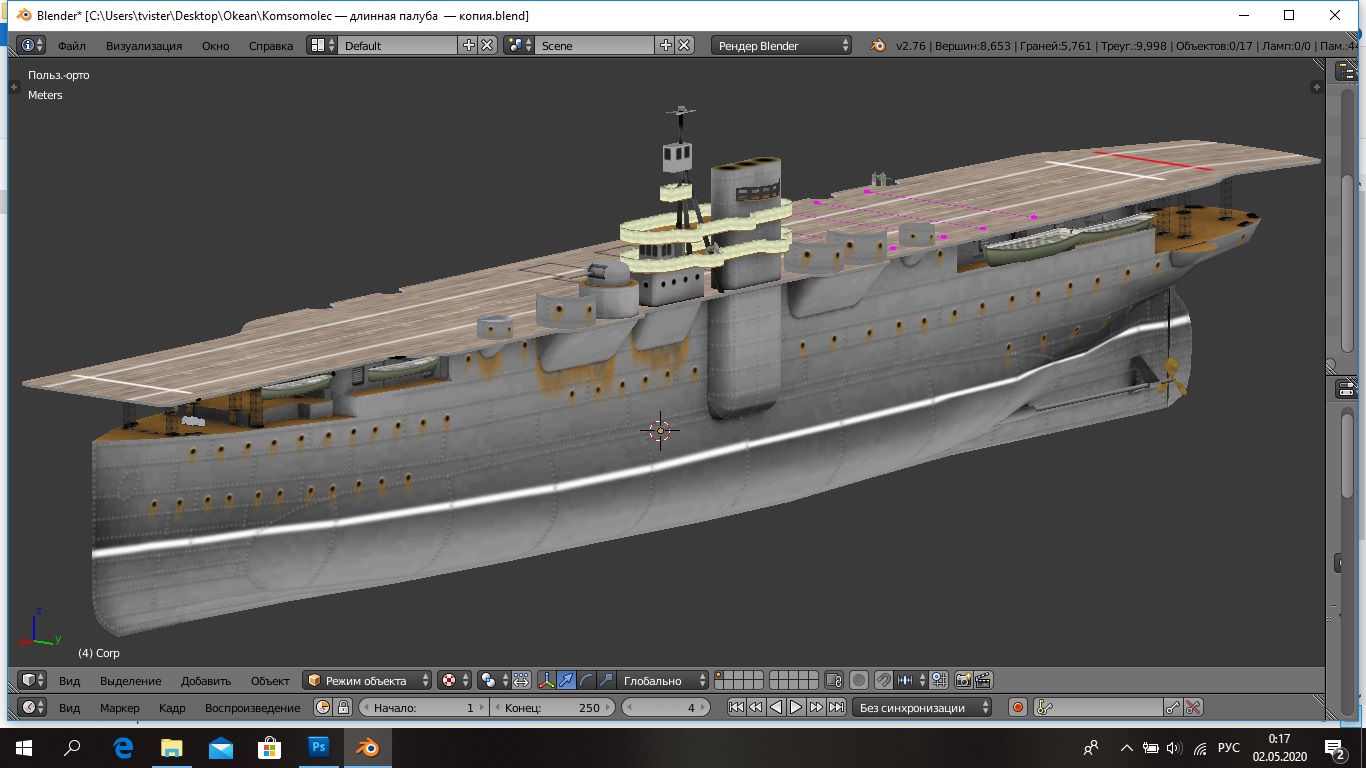Open the Режим объекта mode dropdown
Image resolution: width=1366 pixels, height=768 pixels.
click(367, 681)
